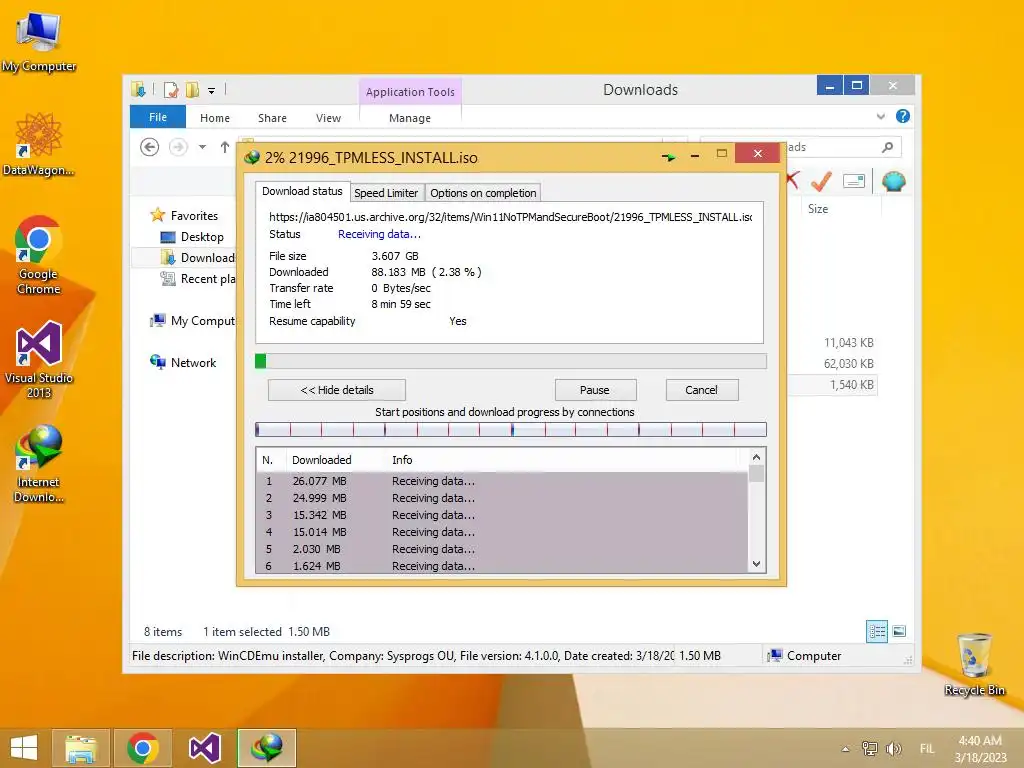Screen dimensions: 1024x768
Task: Click the Info column header
Action: pos(402,460)
